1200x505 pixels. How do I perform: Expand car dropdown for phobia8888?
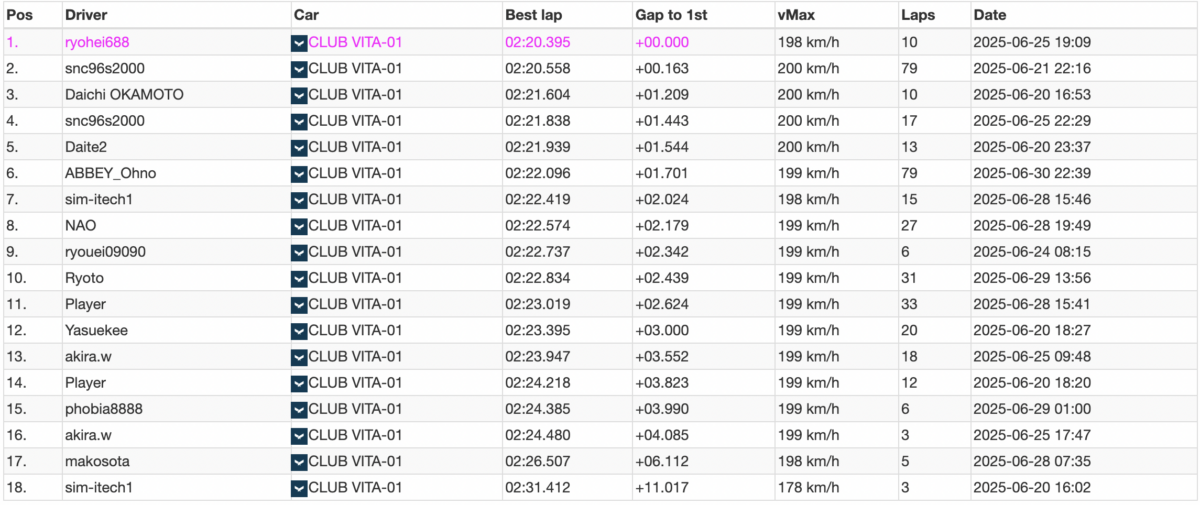point(299,409)
